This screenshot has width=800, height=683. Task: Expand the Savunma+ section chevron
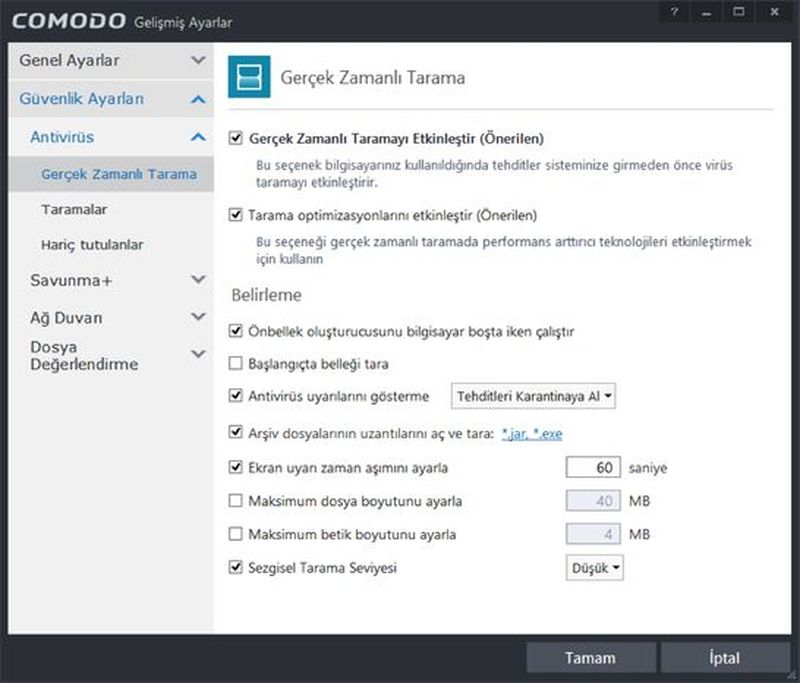tap(198, 280)
